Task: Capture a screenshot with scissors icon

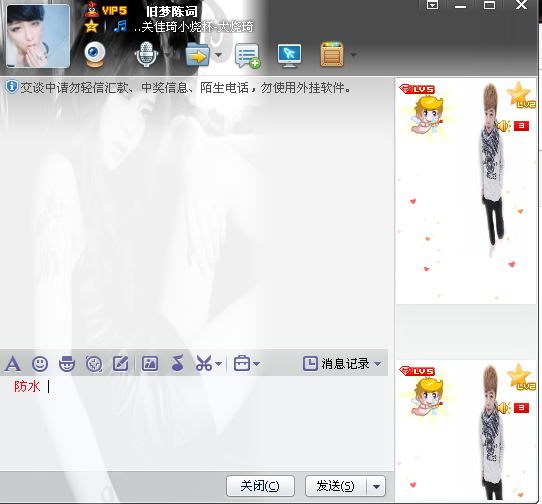Action: coord(204,363)
